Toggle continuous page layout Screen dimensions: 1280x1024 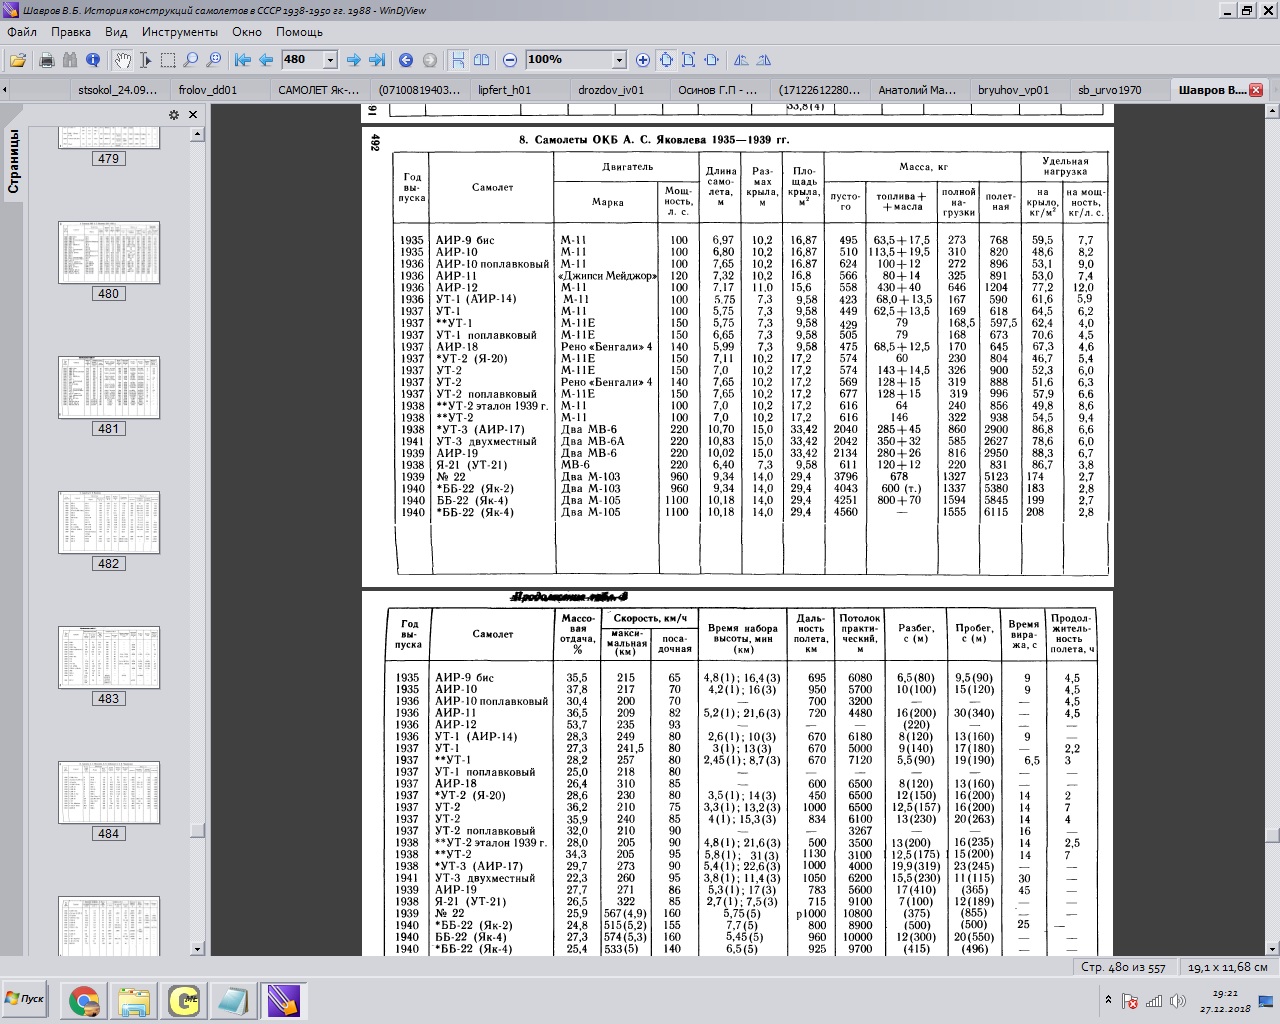tap(458, 60)
